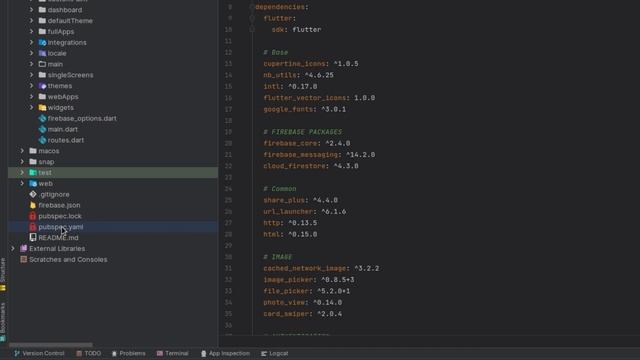Collapse the dependencies block fold marker
This screenshot has width=640, height=360.
[x=252, y=7]
